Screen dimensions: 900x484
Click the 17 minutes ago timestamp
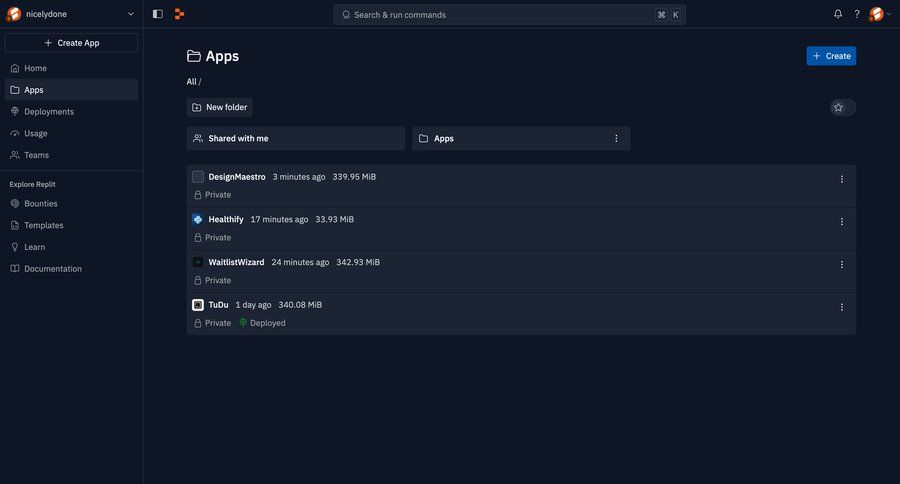[280, 219]
